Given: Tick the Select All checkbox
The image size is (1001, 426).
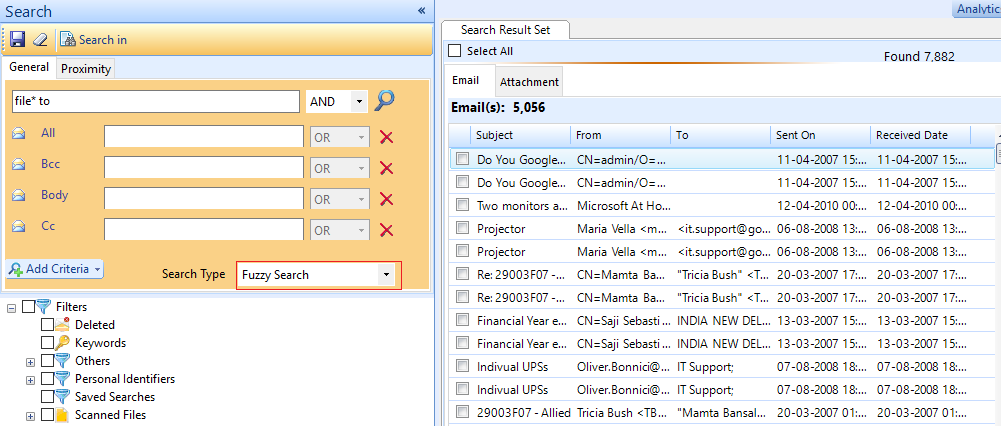Looking at the screenshot, I should [x=455, y=50].
